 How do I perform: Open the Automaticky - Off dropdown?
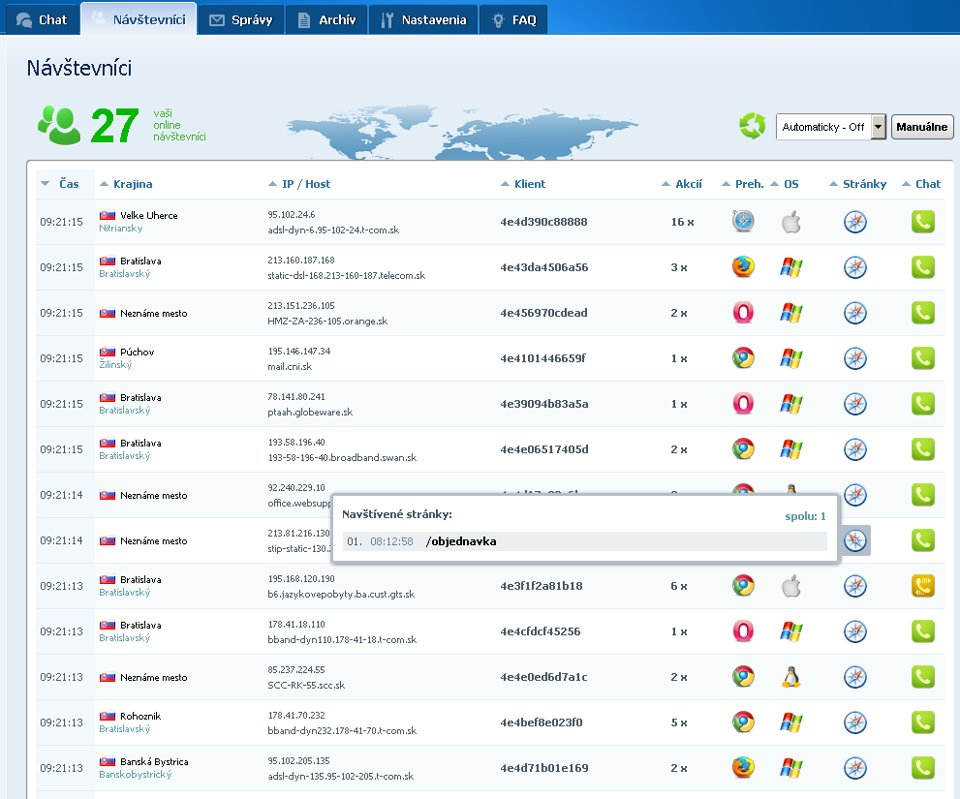pyautogui.click(x=878, y=127)
